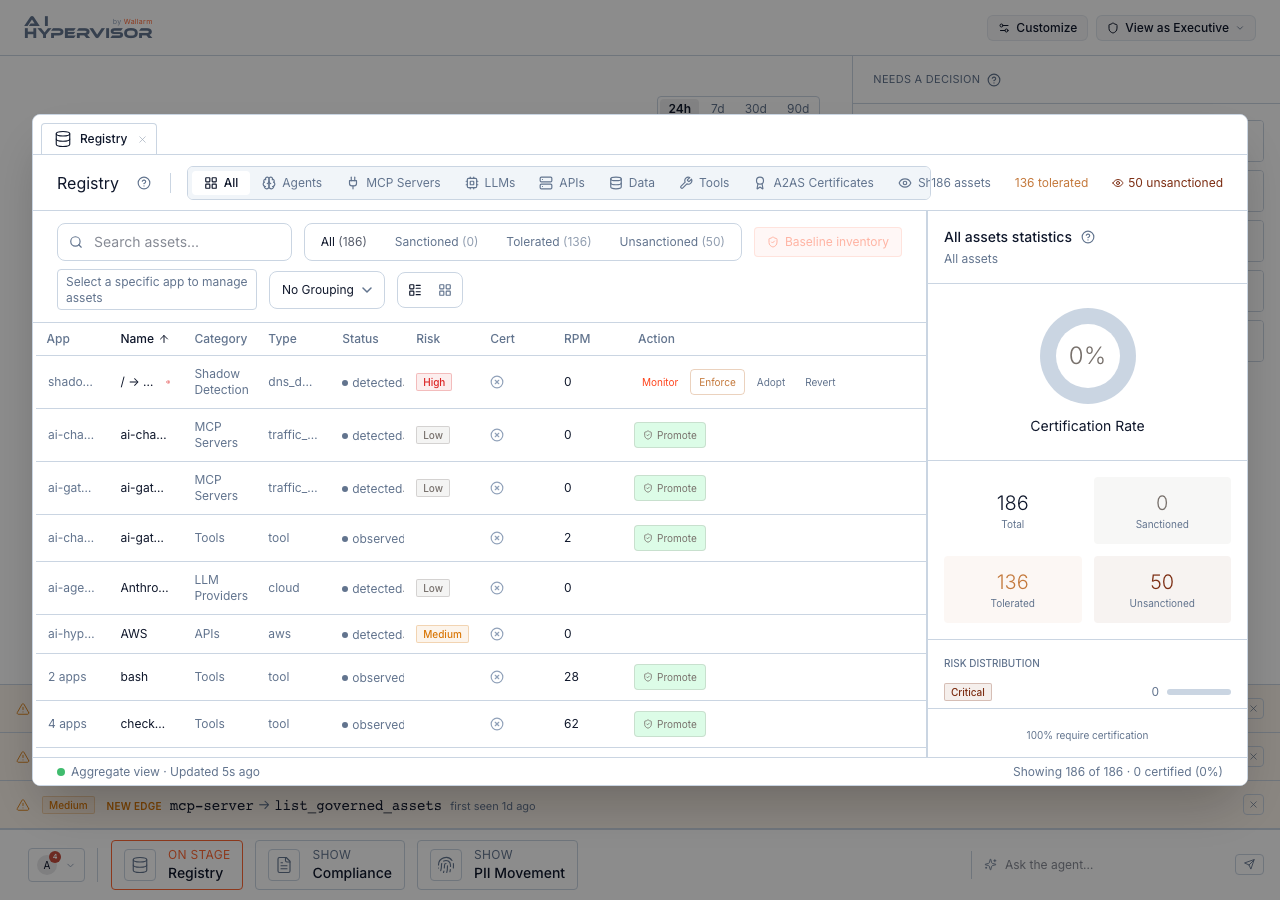Click the cert status icon for AWS row
Viewport: 1280px width, 900px height.
point(497,634)
